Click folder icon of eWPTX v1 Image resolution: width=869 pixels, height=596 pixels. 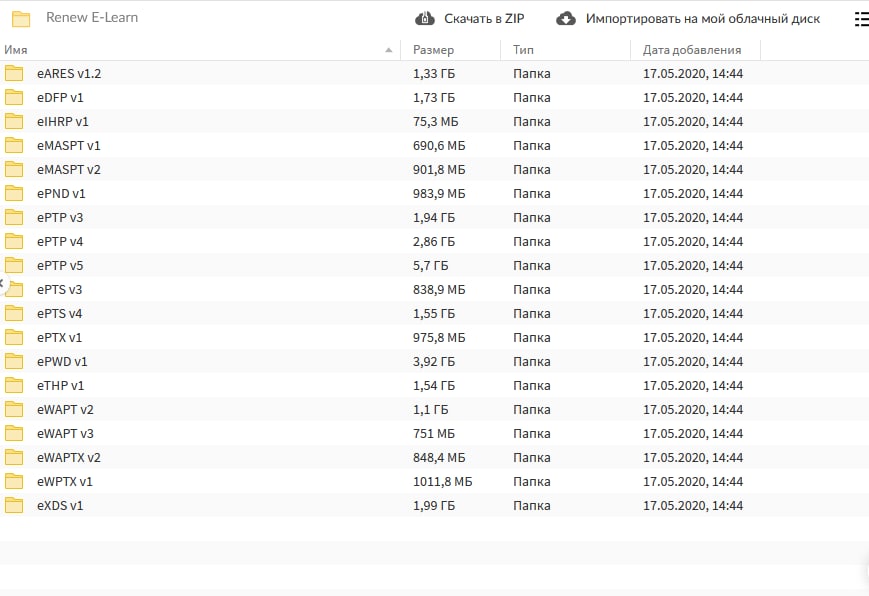[x=14, y=481]
